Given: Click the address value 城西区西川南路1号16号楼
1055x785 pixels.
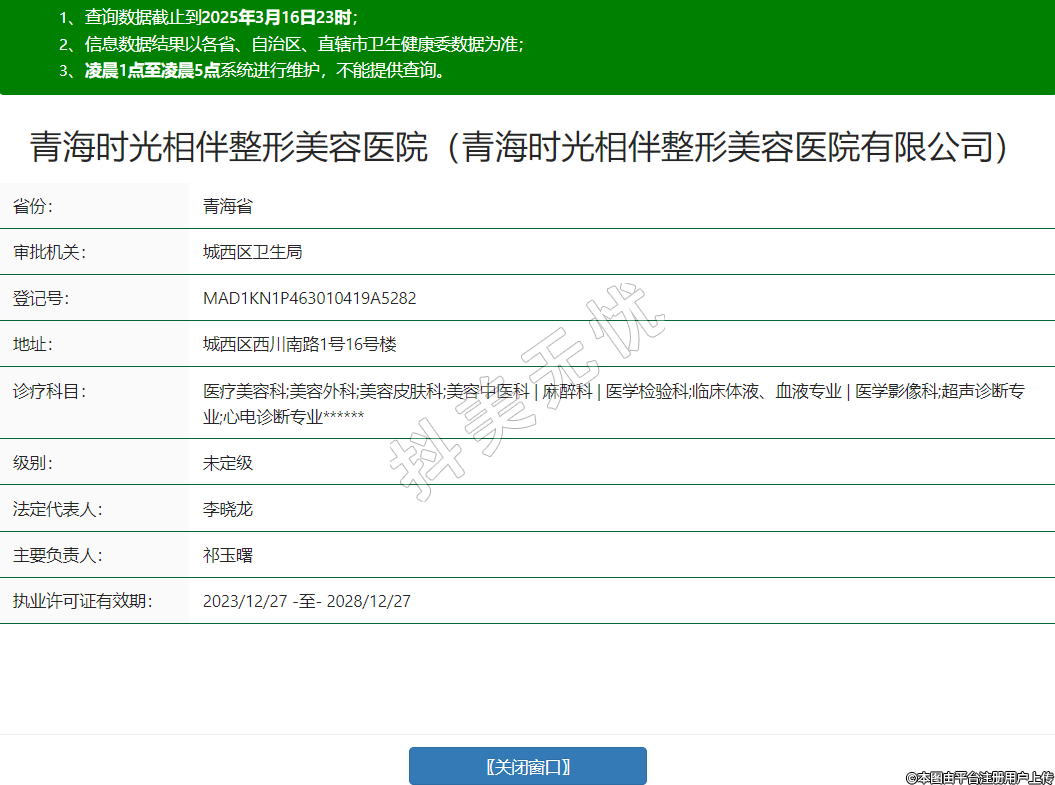Looking at the screenshot, I should coord(300,344).
